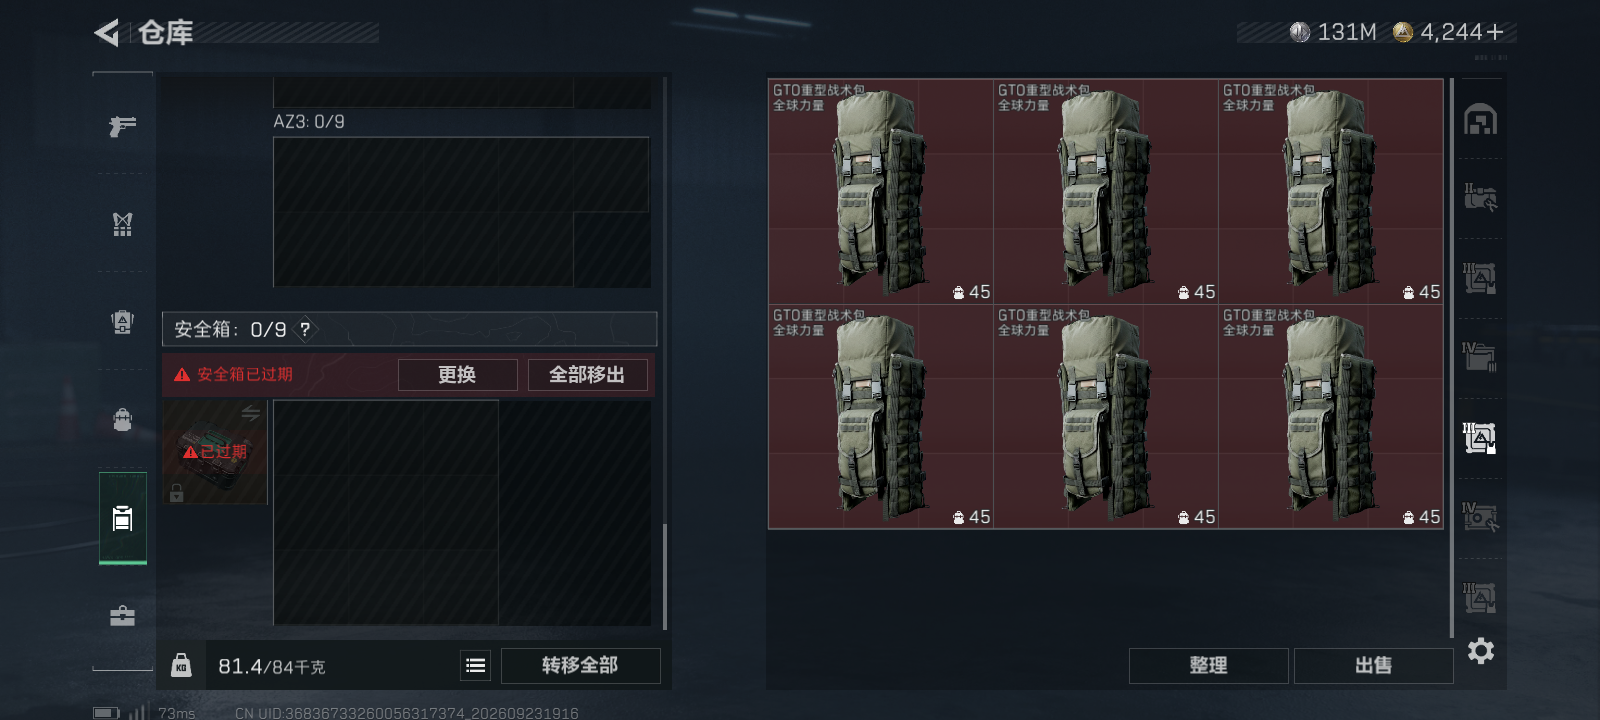
Task: Click the 更换 button for safe box
Action: pos(457,375)
